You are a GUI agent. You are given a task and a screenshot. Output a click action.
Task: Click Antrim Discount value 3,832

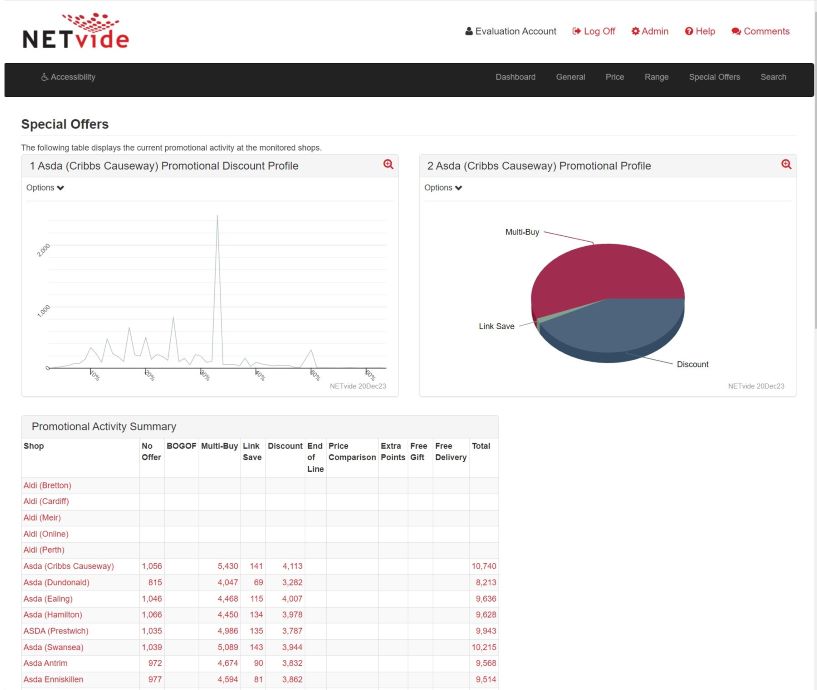[x=292, y=663]
